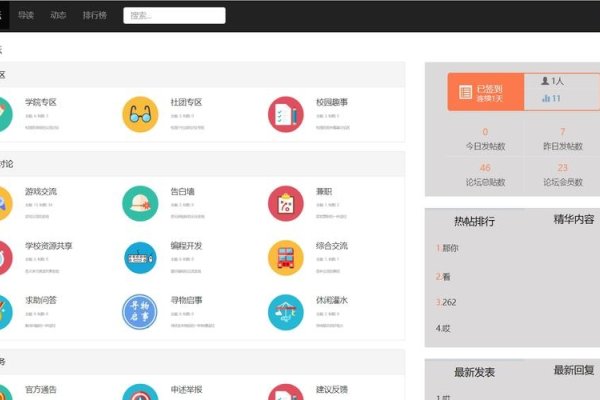
Task: Open the 申述举报 forum link
Action: tap(186, 390)
